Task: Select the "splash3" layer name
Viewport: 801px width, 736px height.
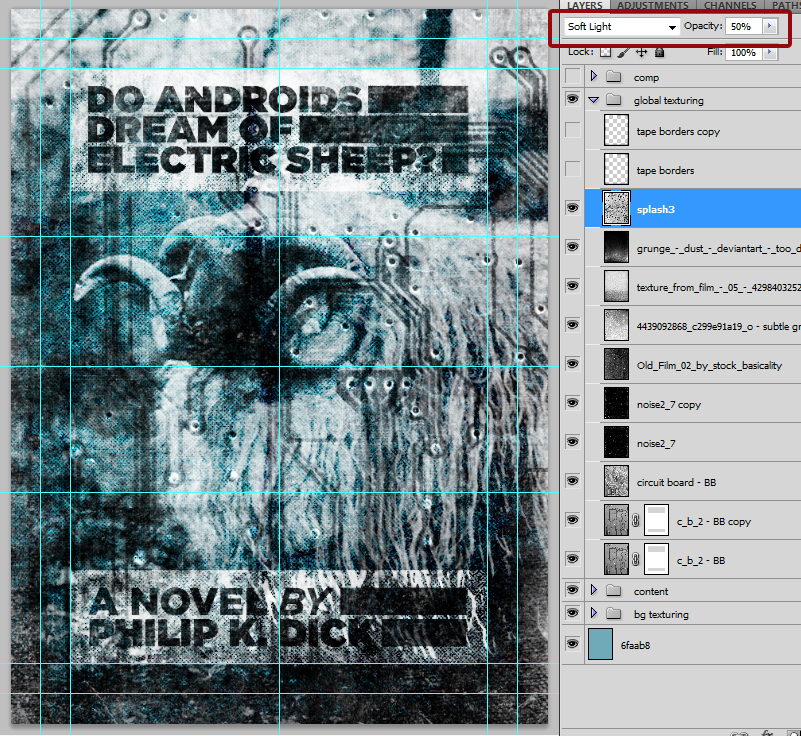Action: (x=656, y=209)
